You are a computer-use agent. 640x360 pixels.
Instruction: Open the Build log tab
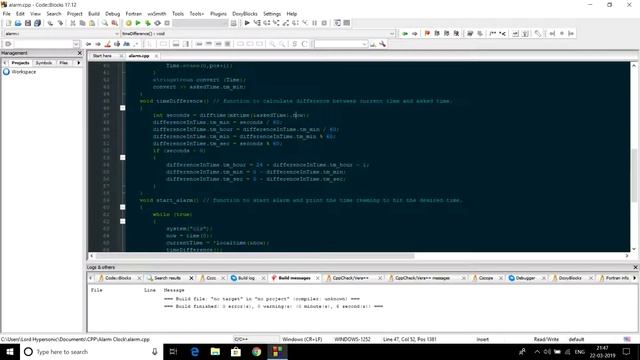coord(246,278)
